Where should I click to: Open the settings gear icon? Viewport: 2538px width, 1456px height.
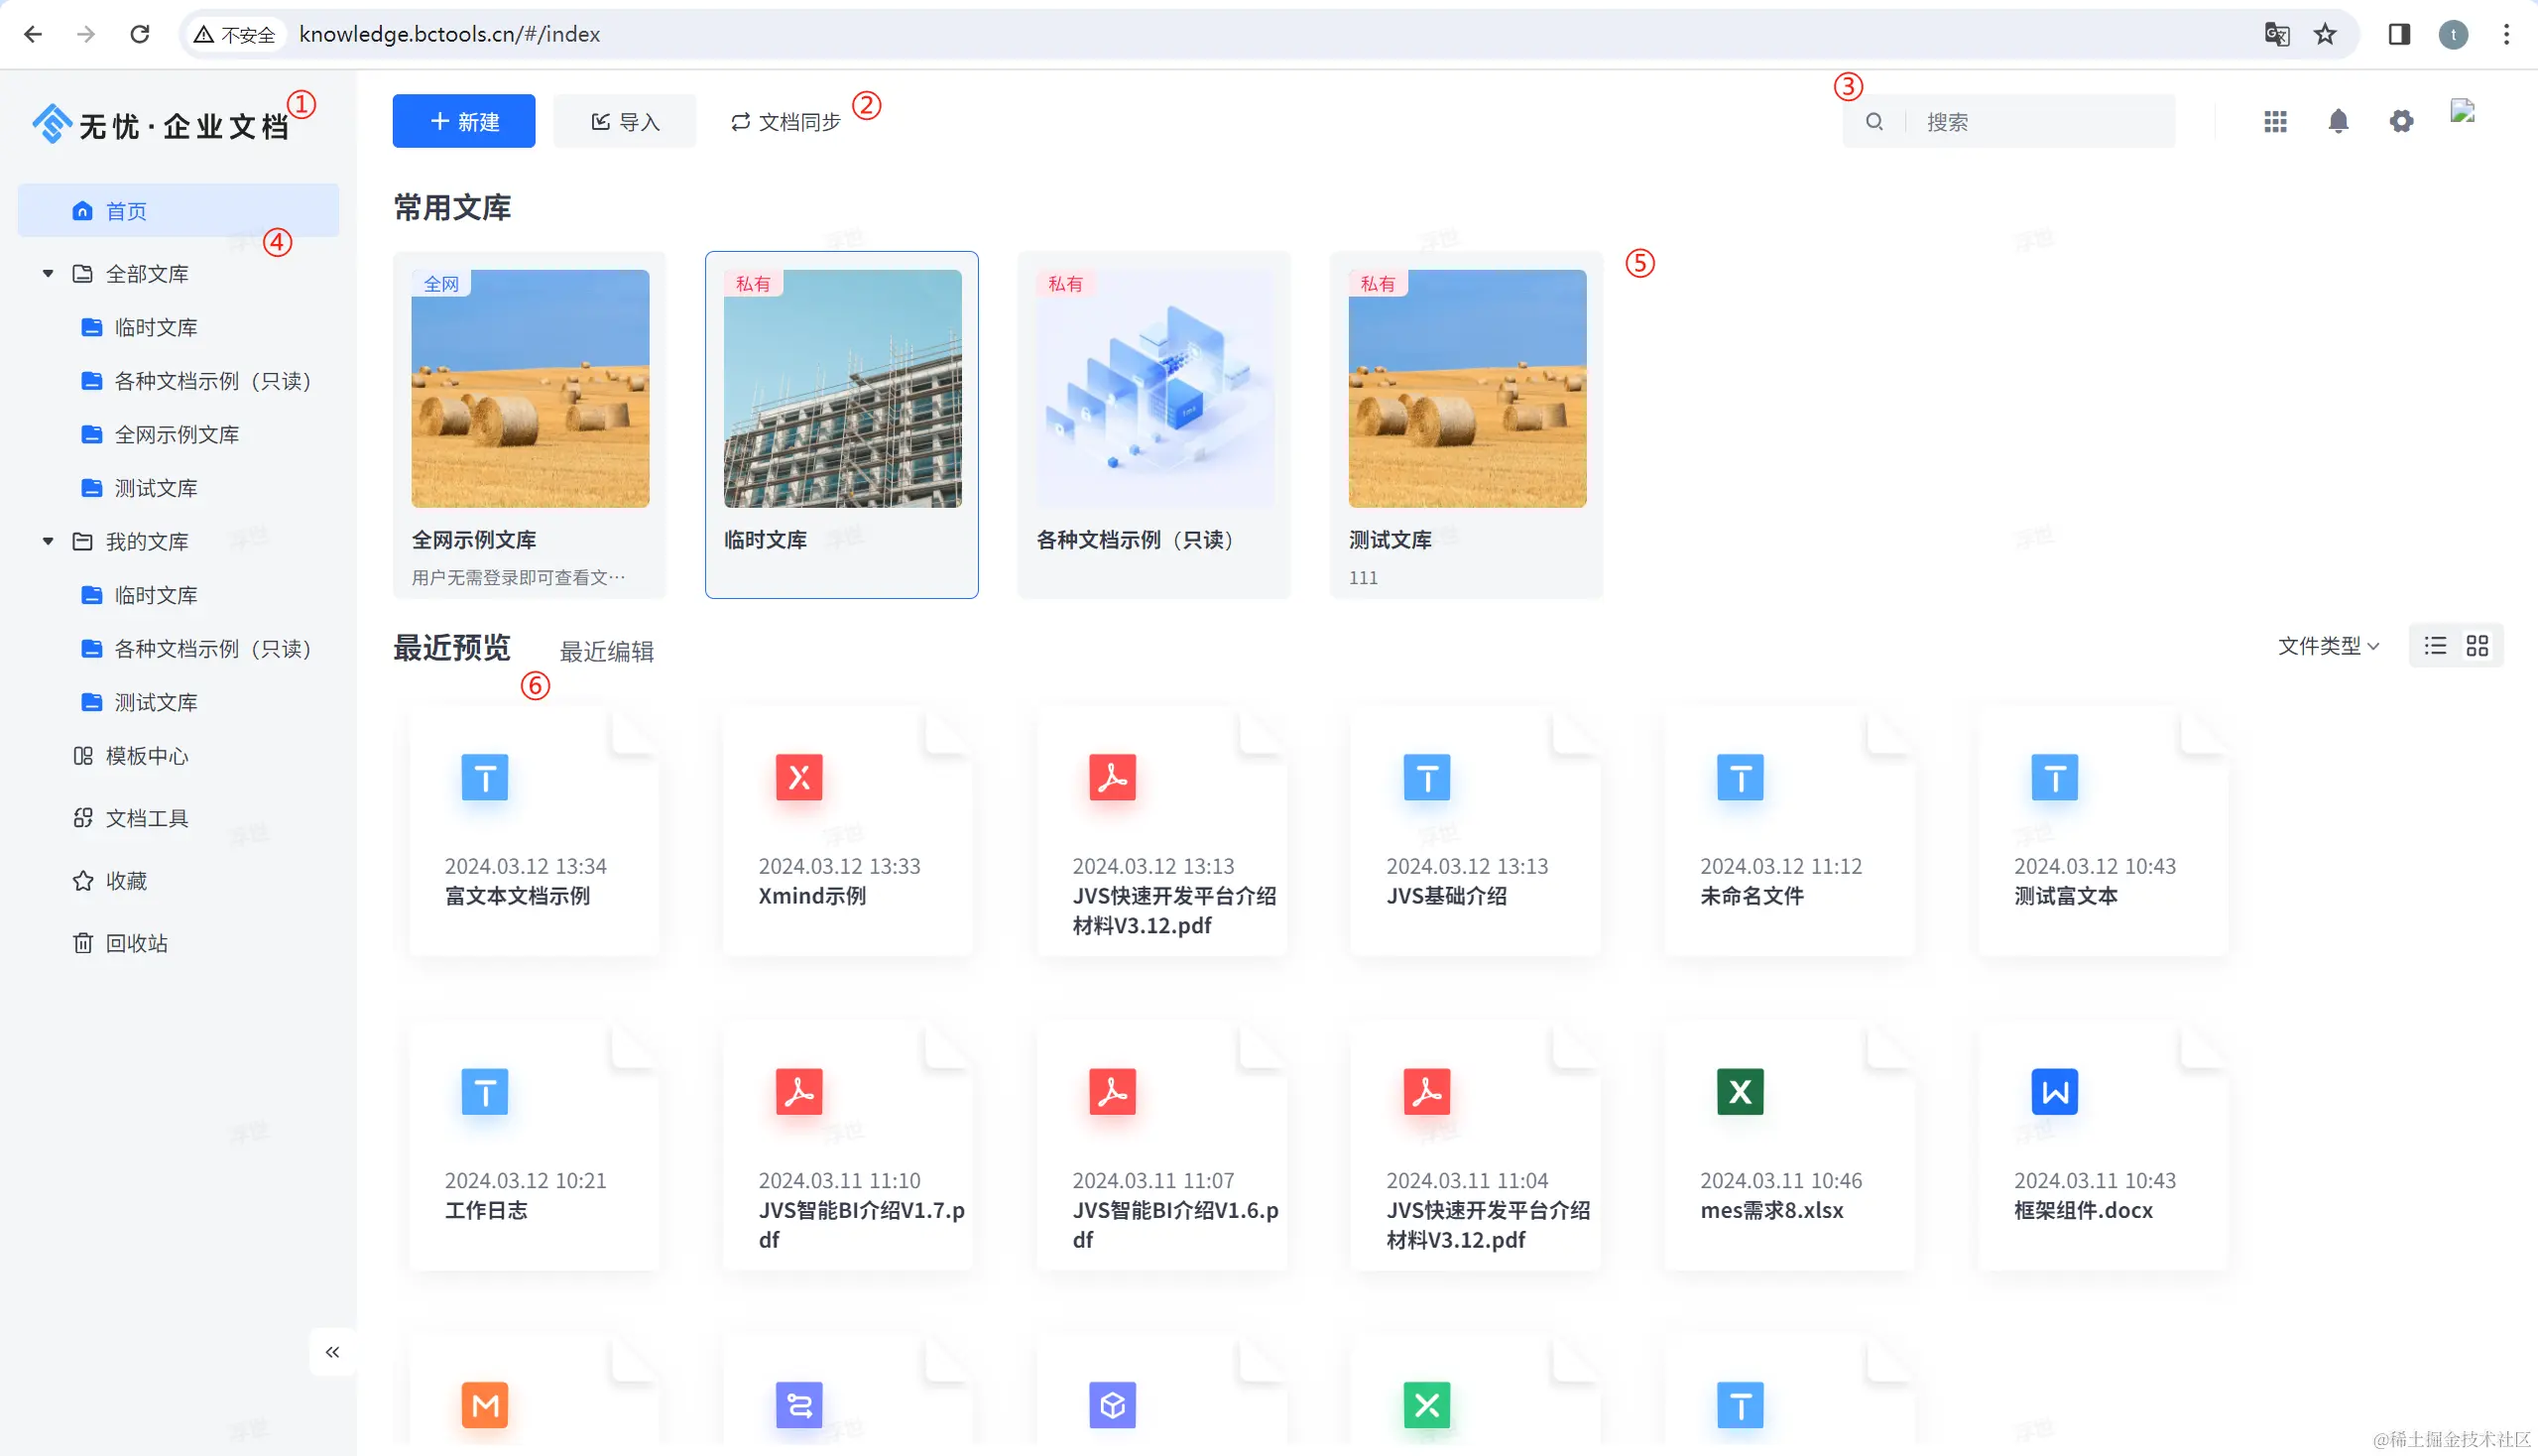(x=2401, y=122)
